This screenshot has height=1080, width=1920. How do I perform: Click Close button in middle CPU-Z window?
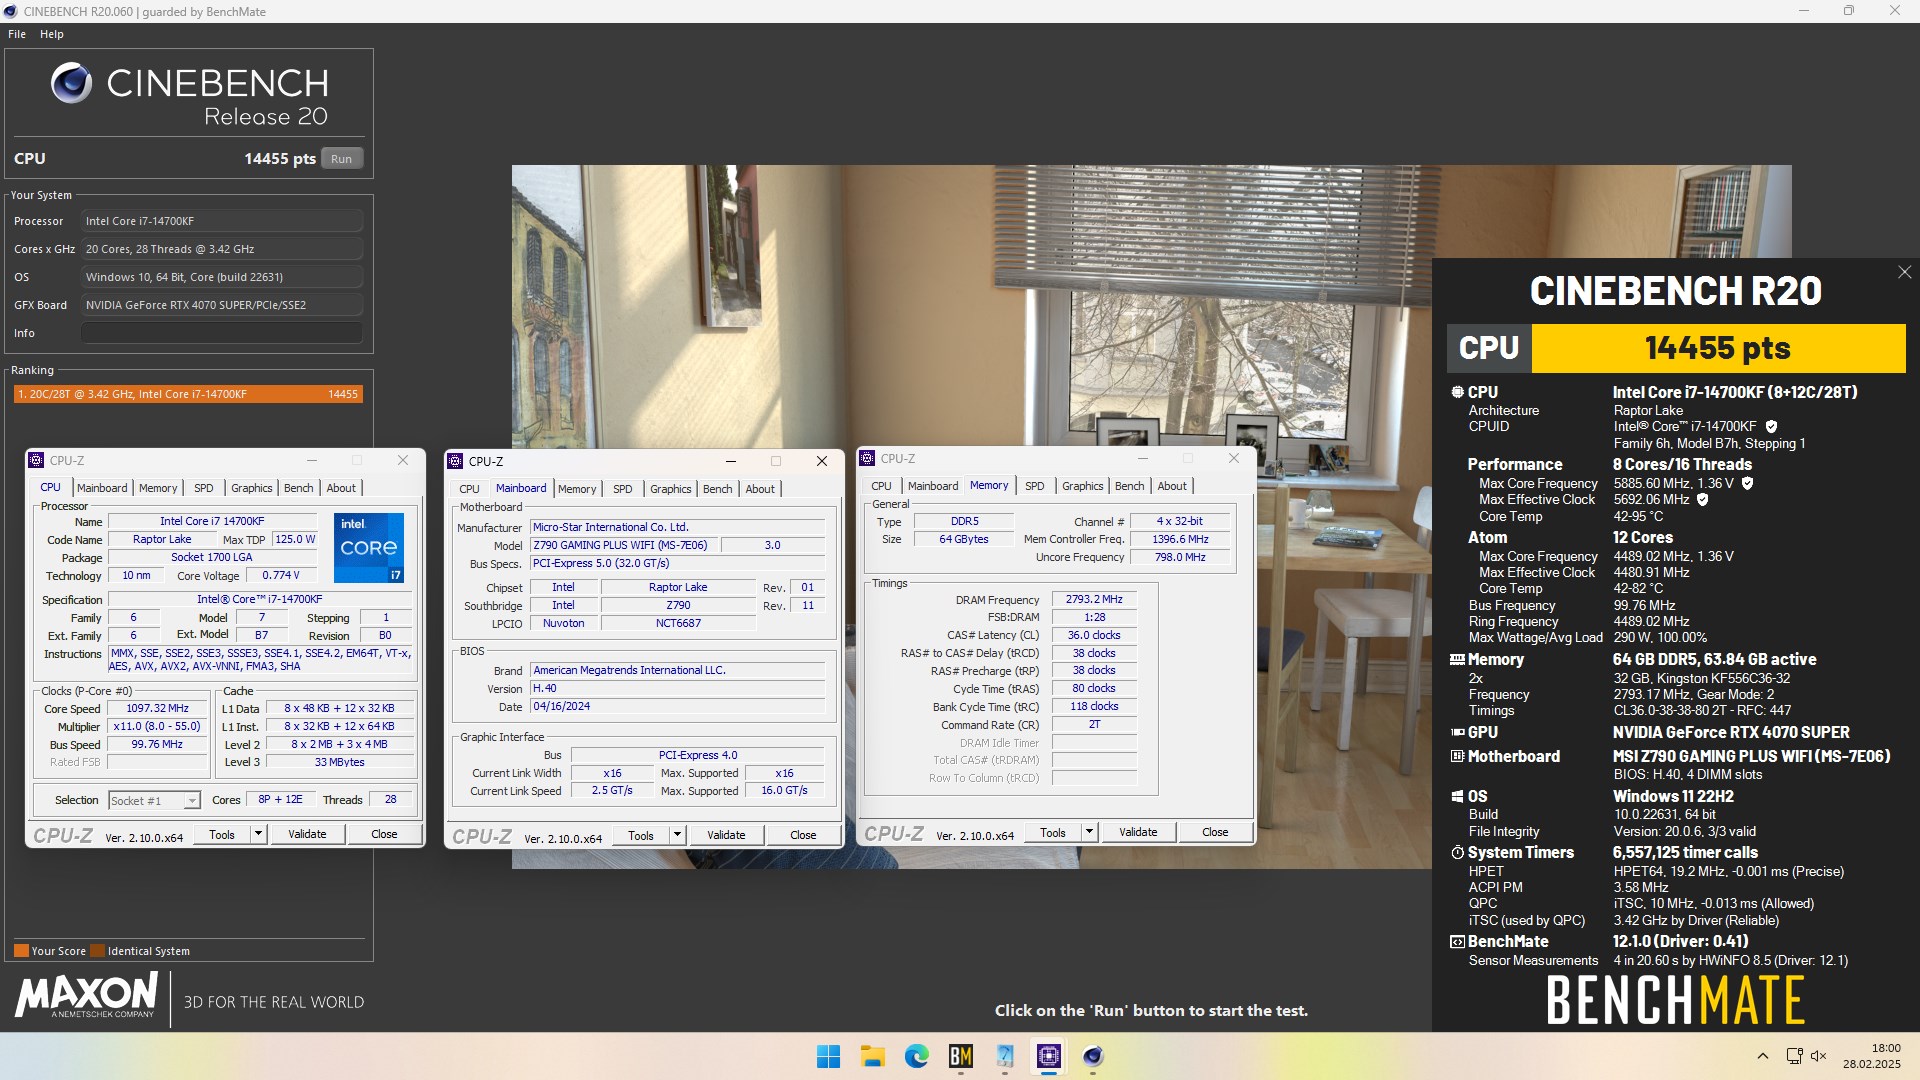[x=803, y=835]
